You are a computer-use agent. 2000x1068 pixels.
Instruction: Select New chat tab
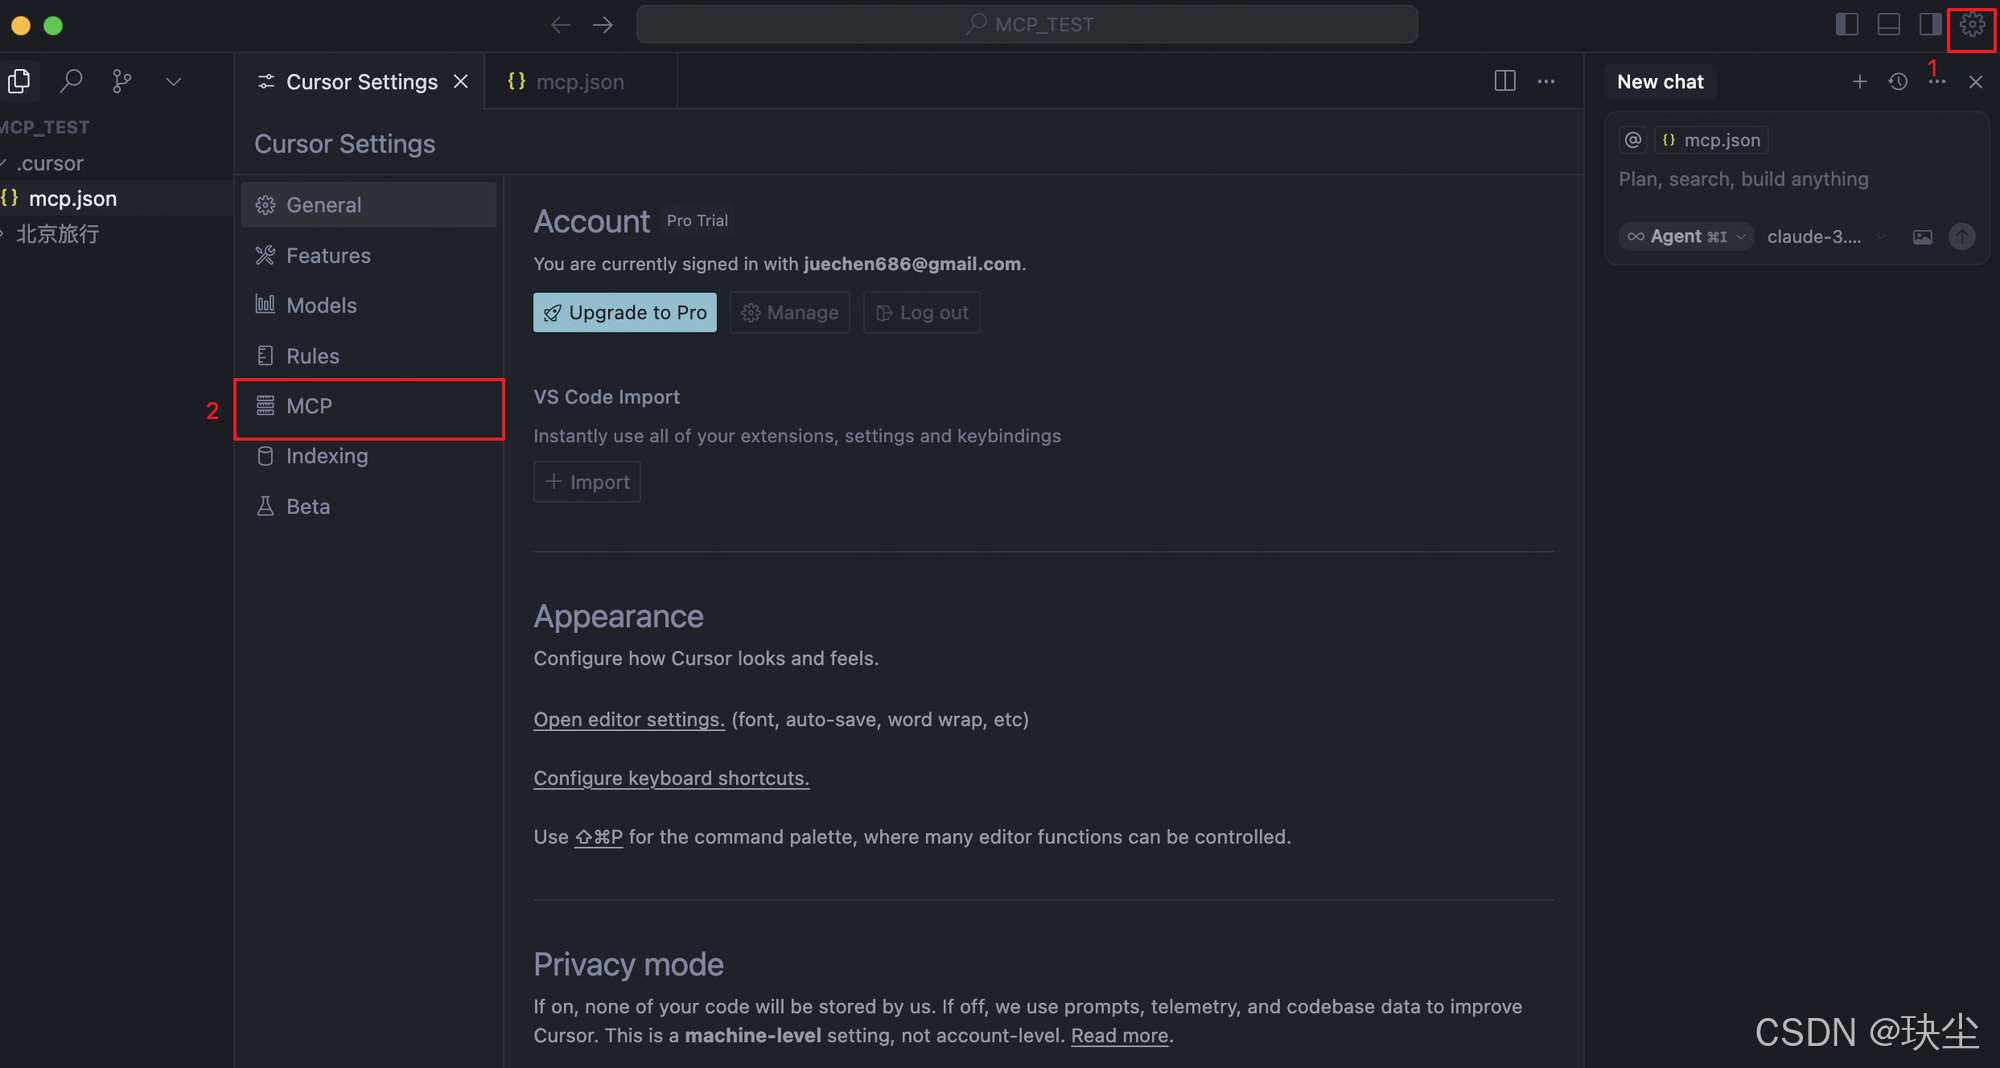click(1660, 82)
